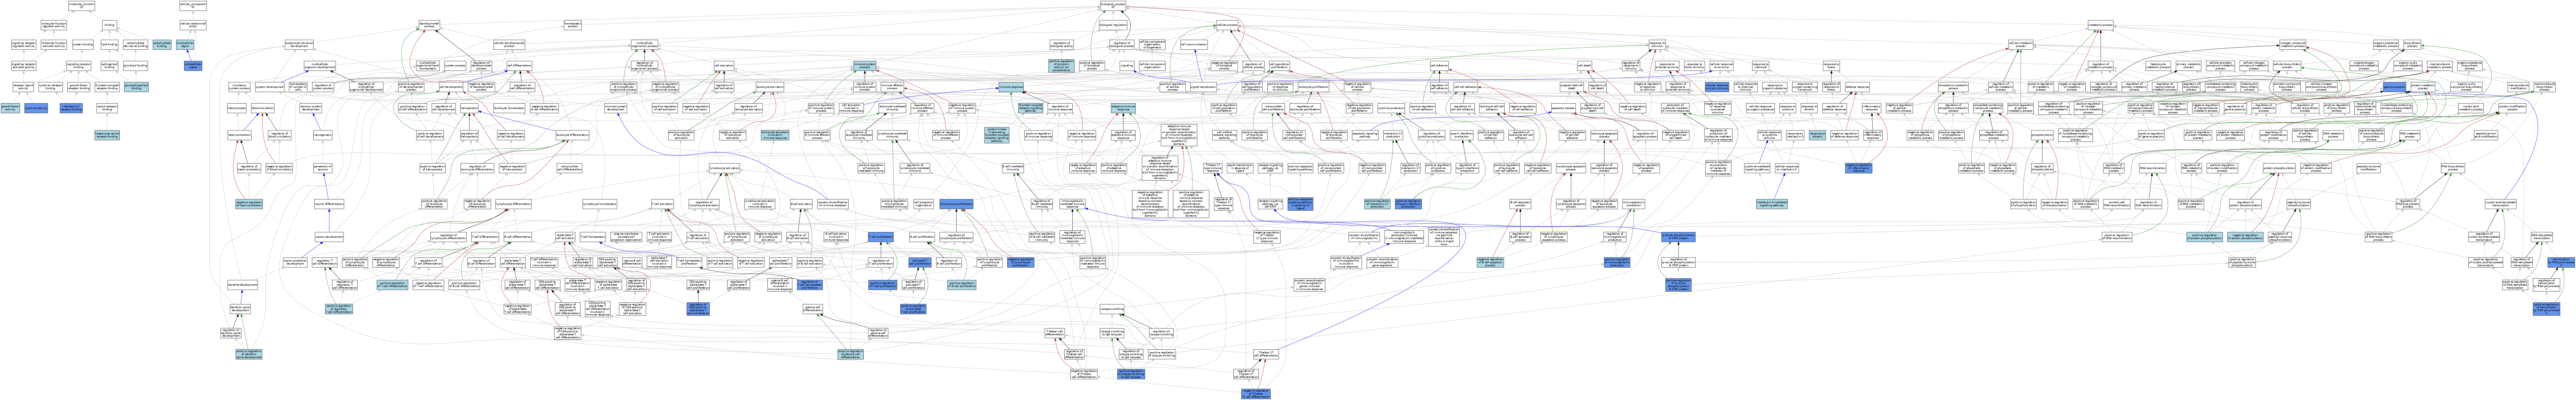Select the 'glycolipid binding' node

(136, 66)
